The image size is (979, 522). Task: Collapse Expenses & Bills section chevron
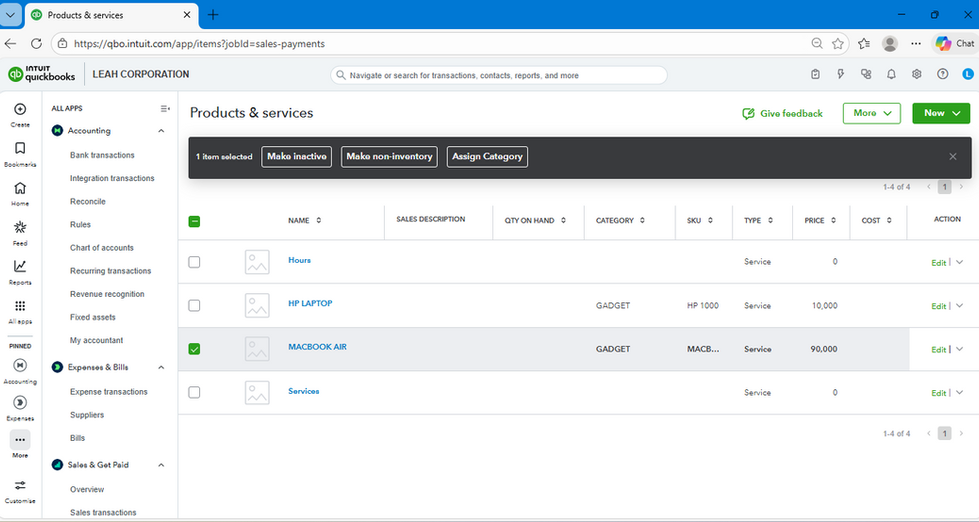(x=161, y=367)
